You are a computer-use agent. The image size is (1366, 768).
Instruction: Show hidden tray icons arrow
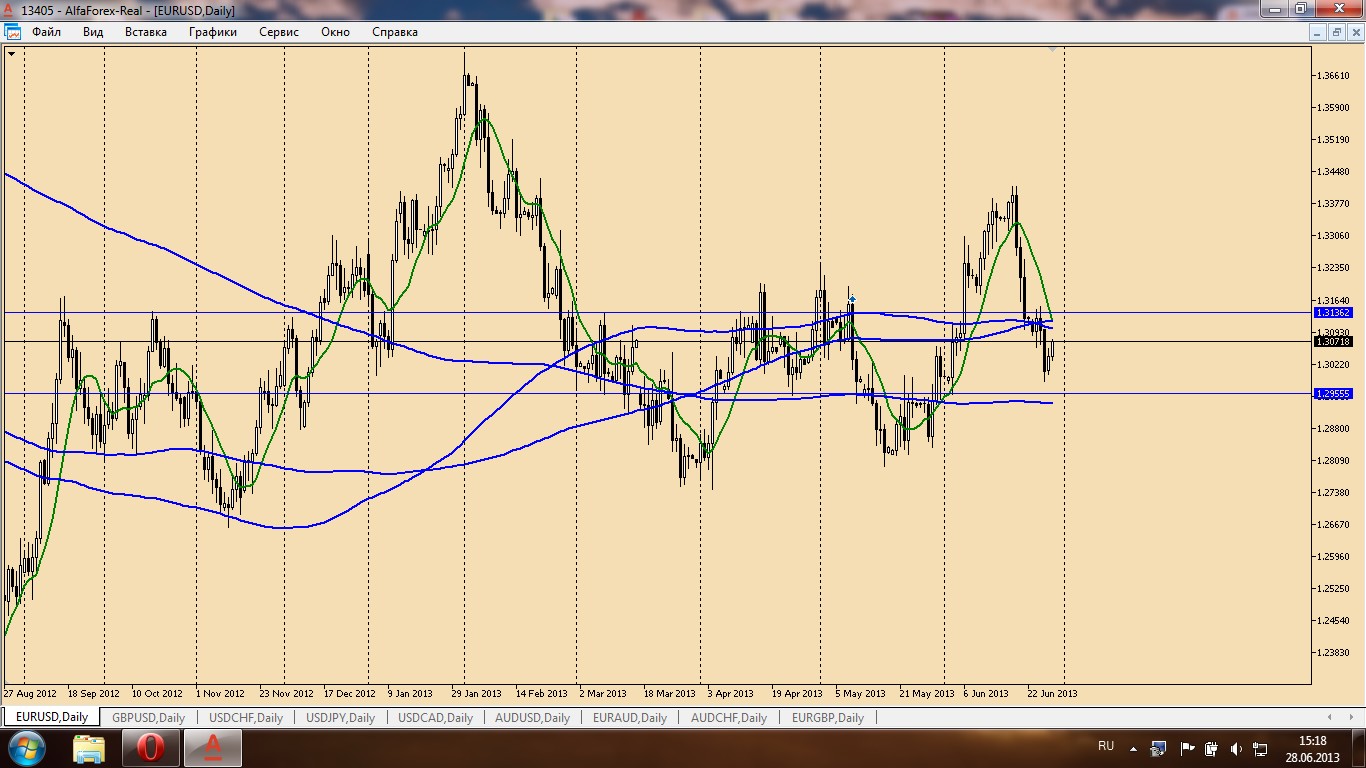click(1134, 748)
